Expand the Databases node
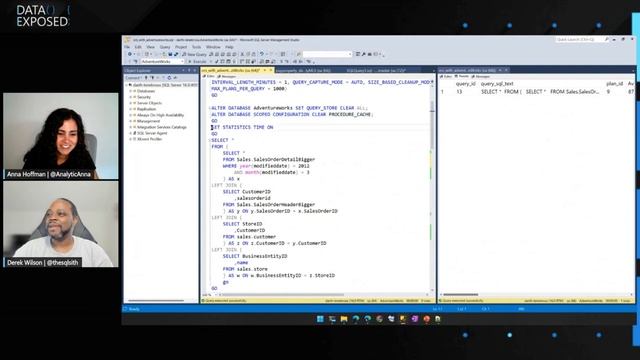Viewport: 640px width, 360px height. coord(131,91)
